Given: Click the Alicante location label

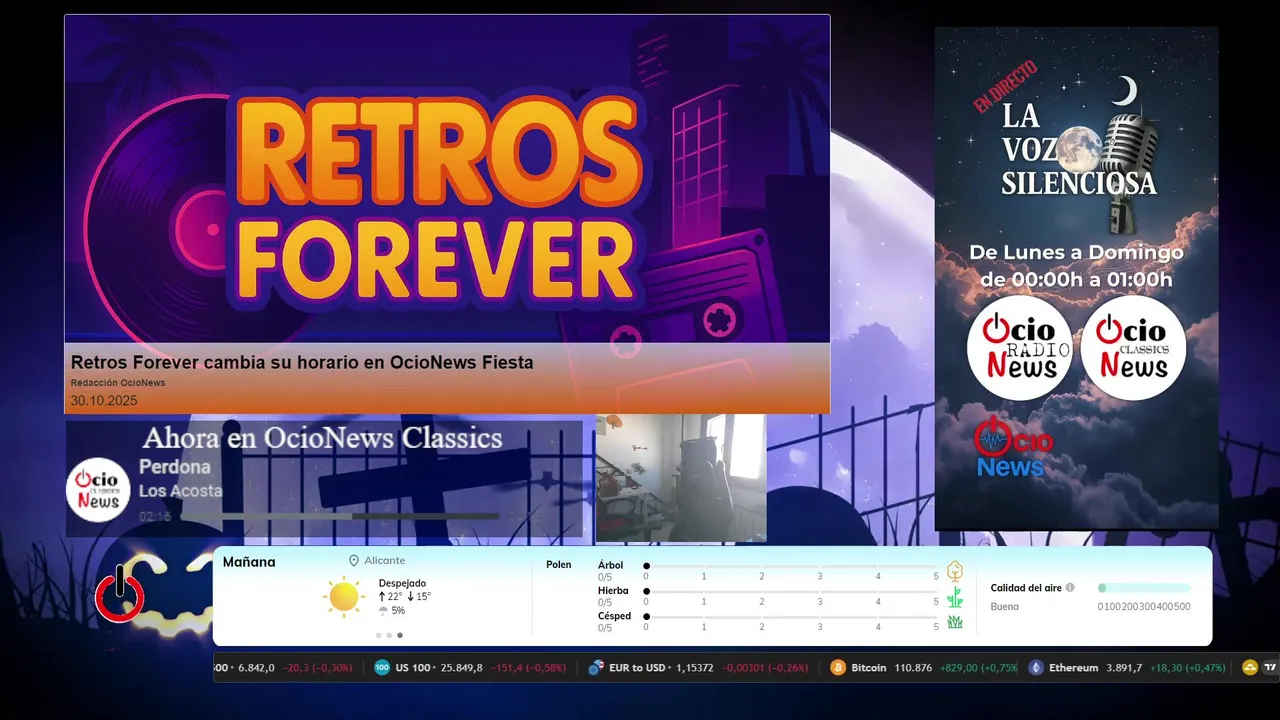Looking at the screenshot, I should pos(385,561).
